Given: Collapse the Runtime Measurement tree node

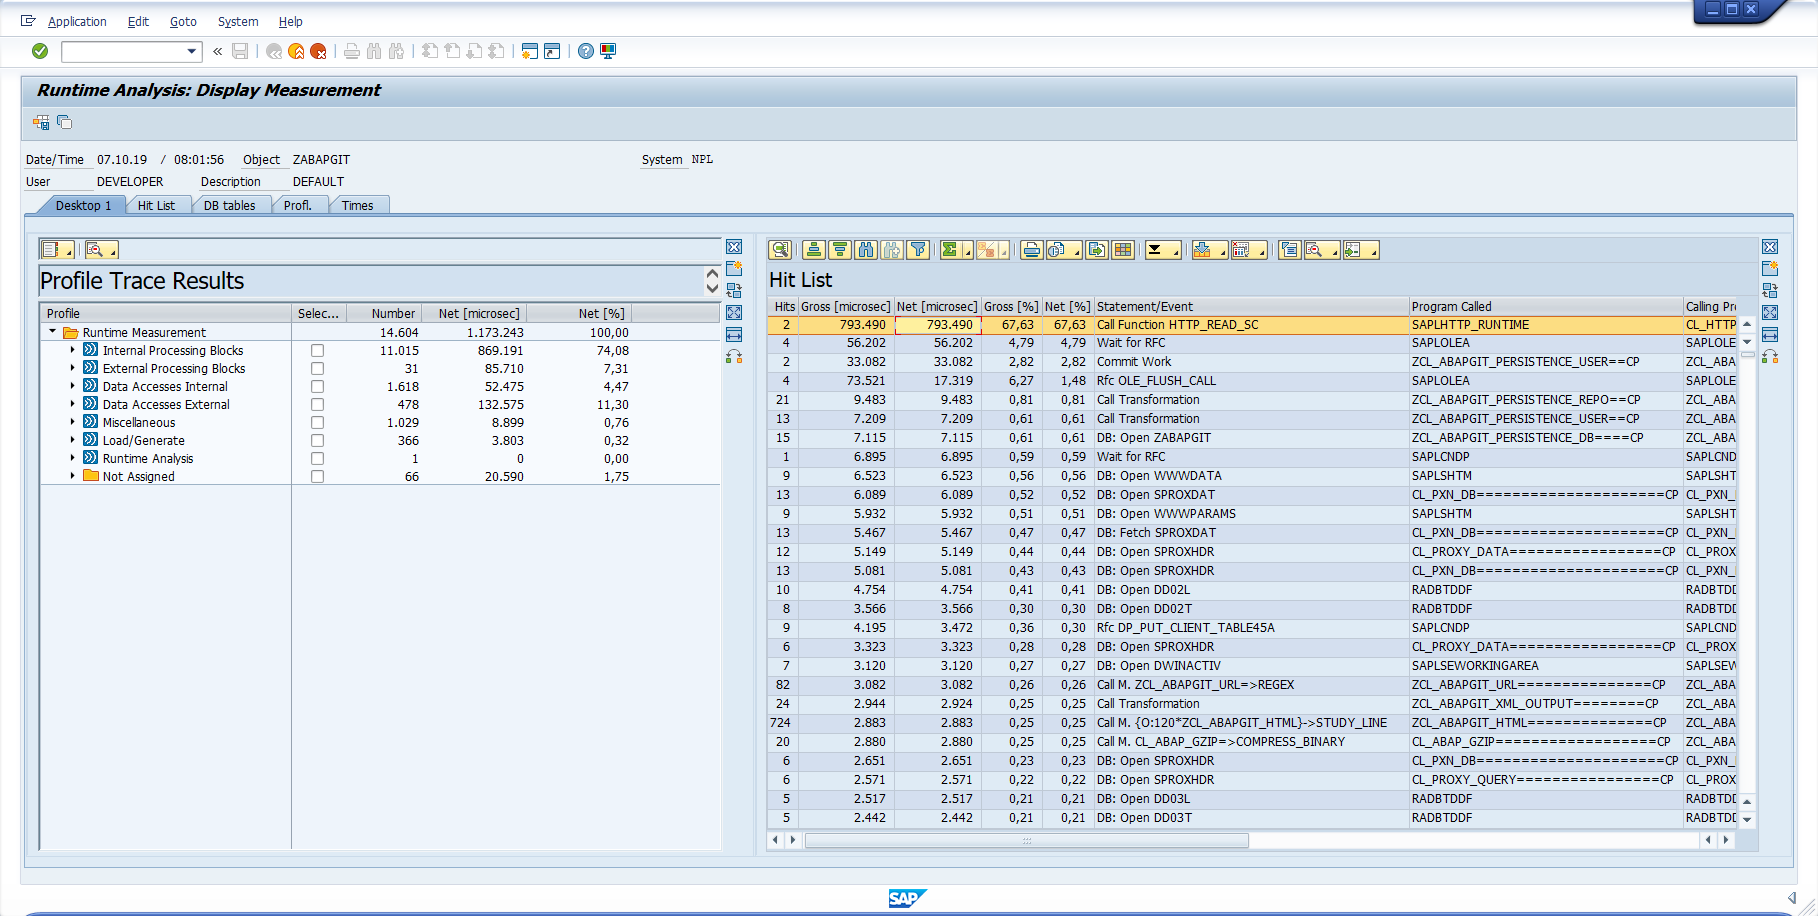Looking at the screenshot, I should click(52, 332).
